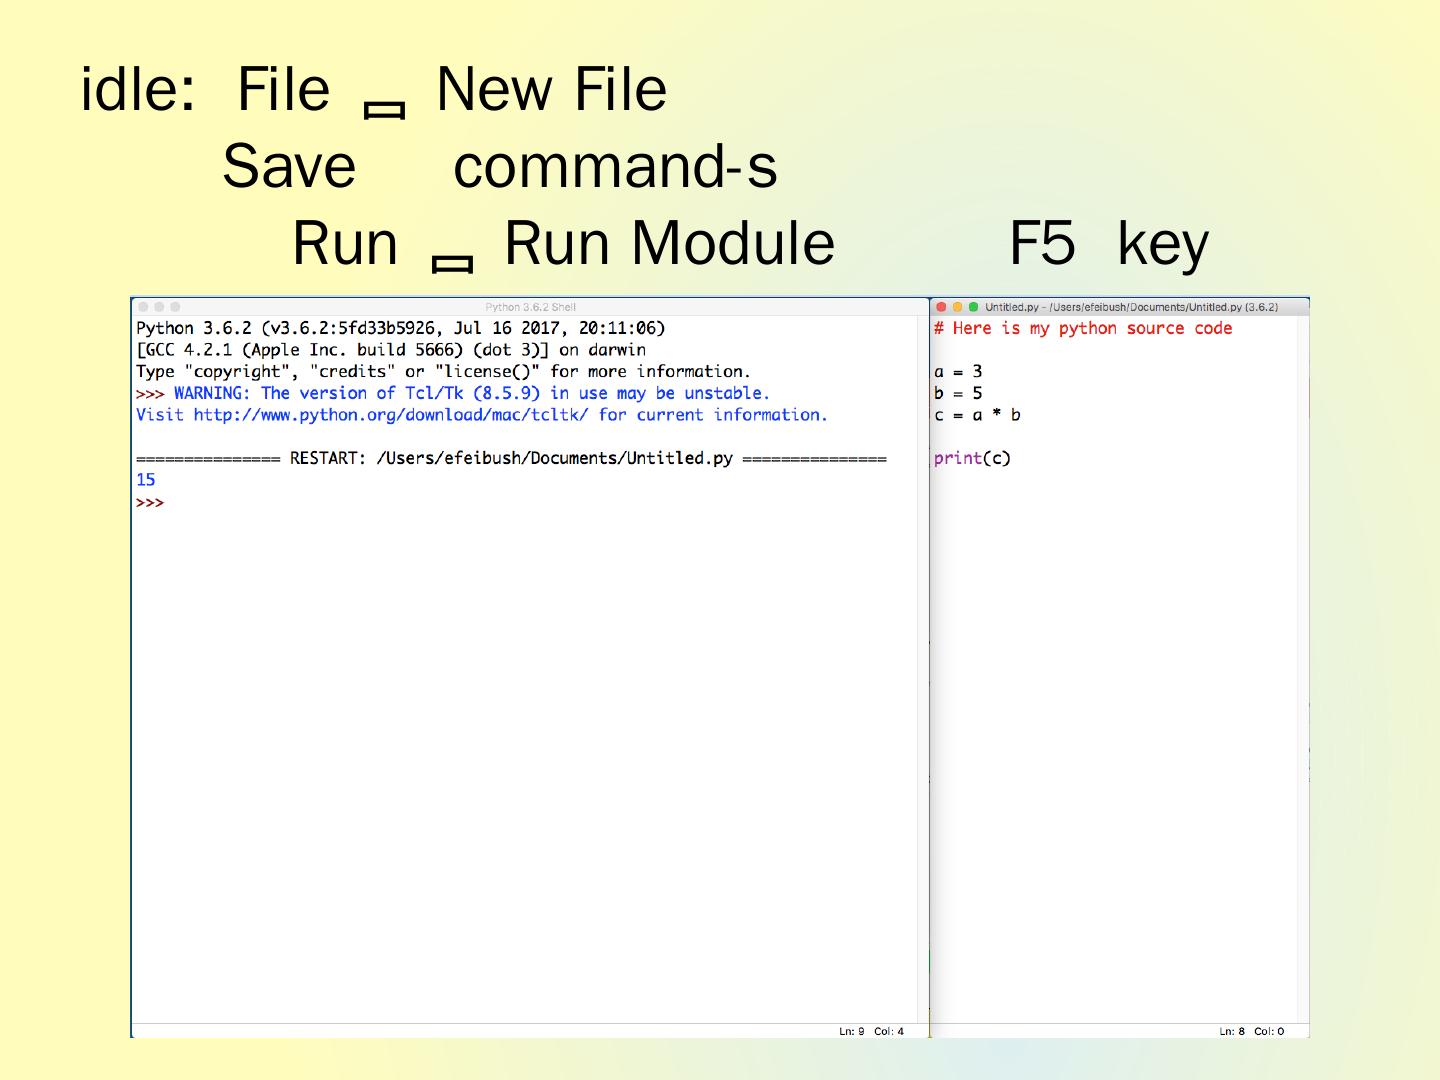Click the "print(c)" code line

coord(972,458)
